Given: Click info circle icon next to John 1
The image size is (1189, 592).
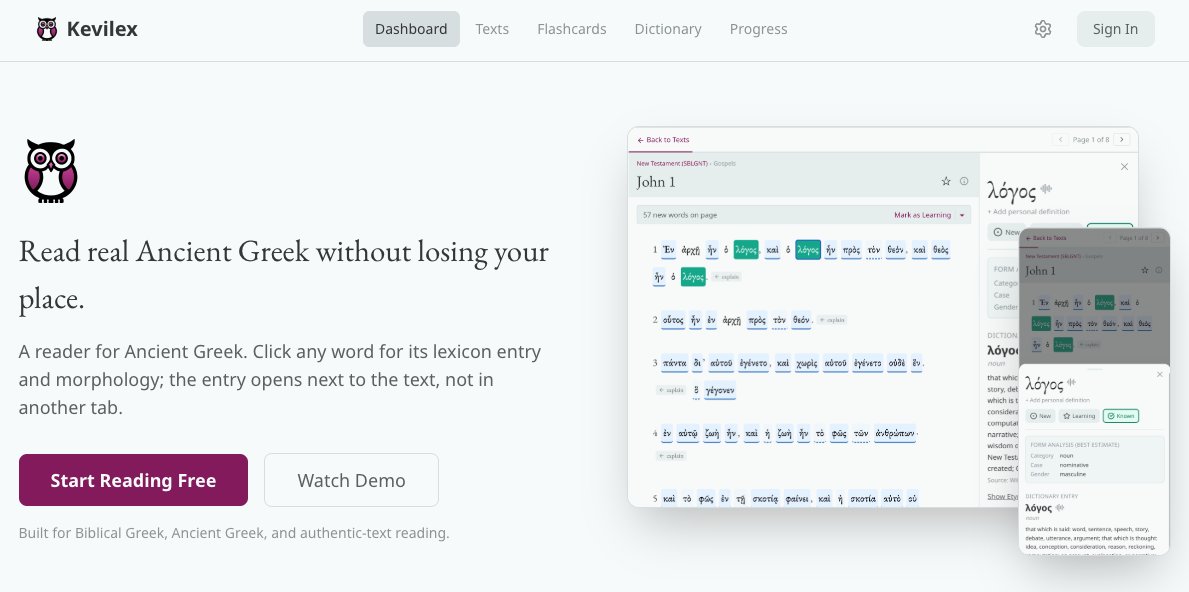Looking at the screenshot, I should [964, 181].
